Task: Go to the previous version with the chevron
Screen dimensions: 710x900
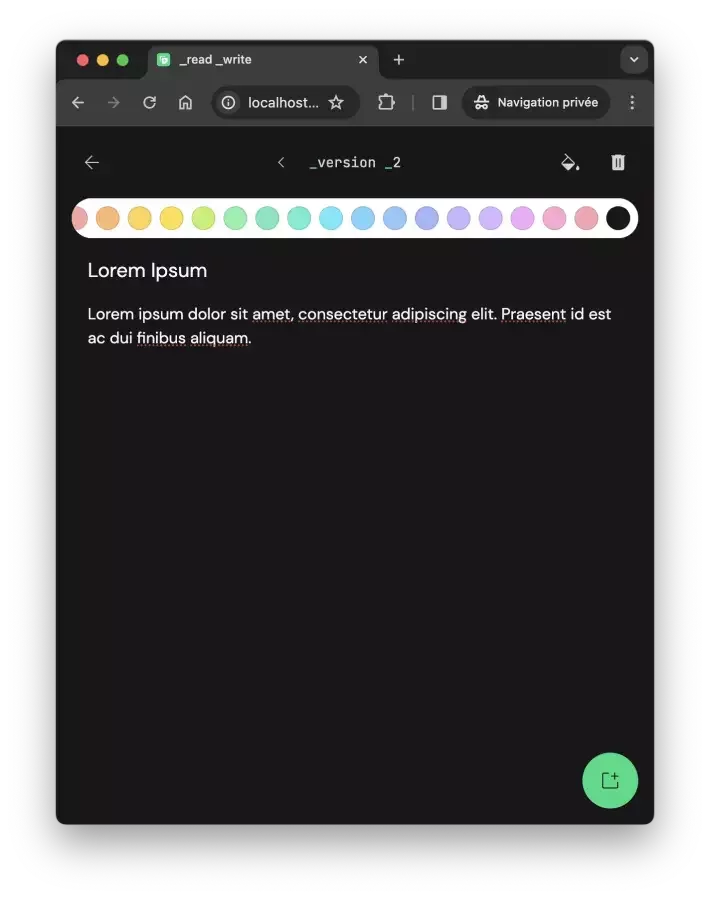Action: (x=281, y=162)
